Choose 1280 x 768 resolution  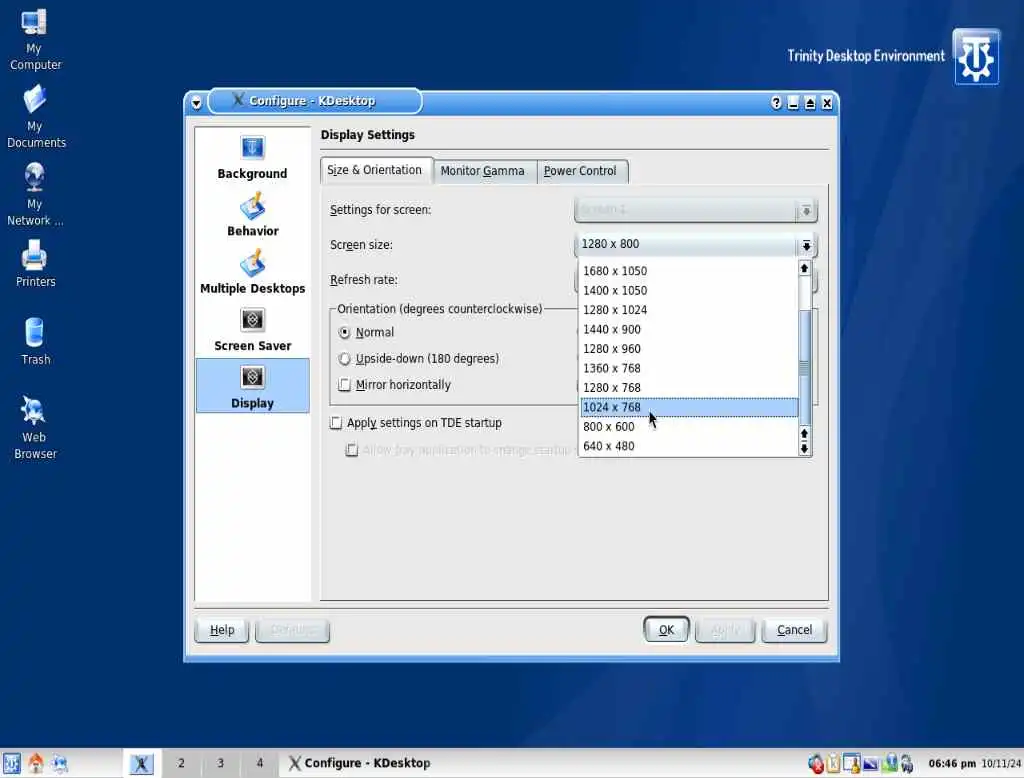[x=688, y=388]
